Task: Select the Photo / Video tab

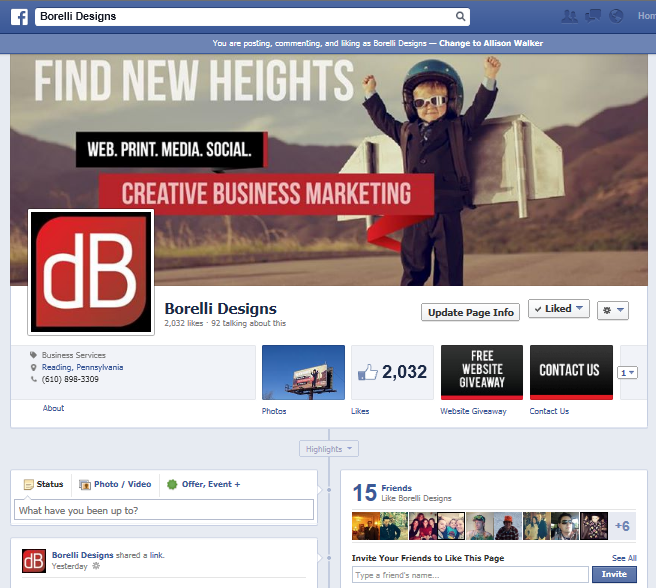Action: [x=115, y=484]
